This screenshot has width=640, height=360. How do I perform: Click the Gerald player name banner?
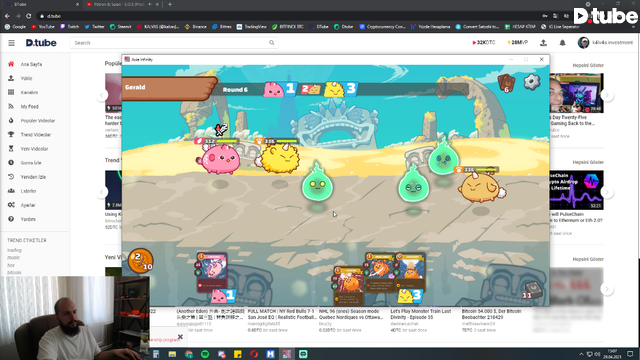coord(169,88)
